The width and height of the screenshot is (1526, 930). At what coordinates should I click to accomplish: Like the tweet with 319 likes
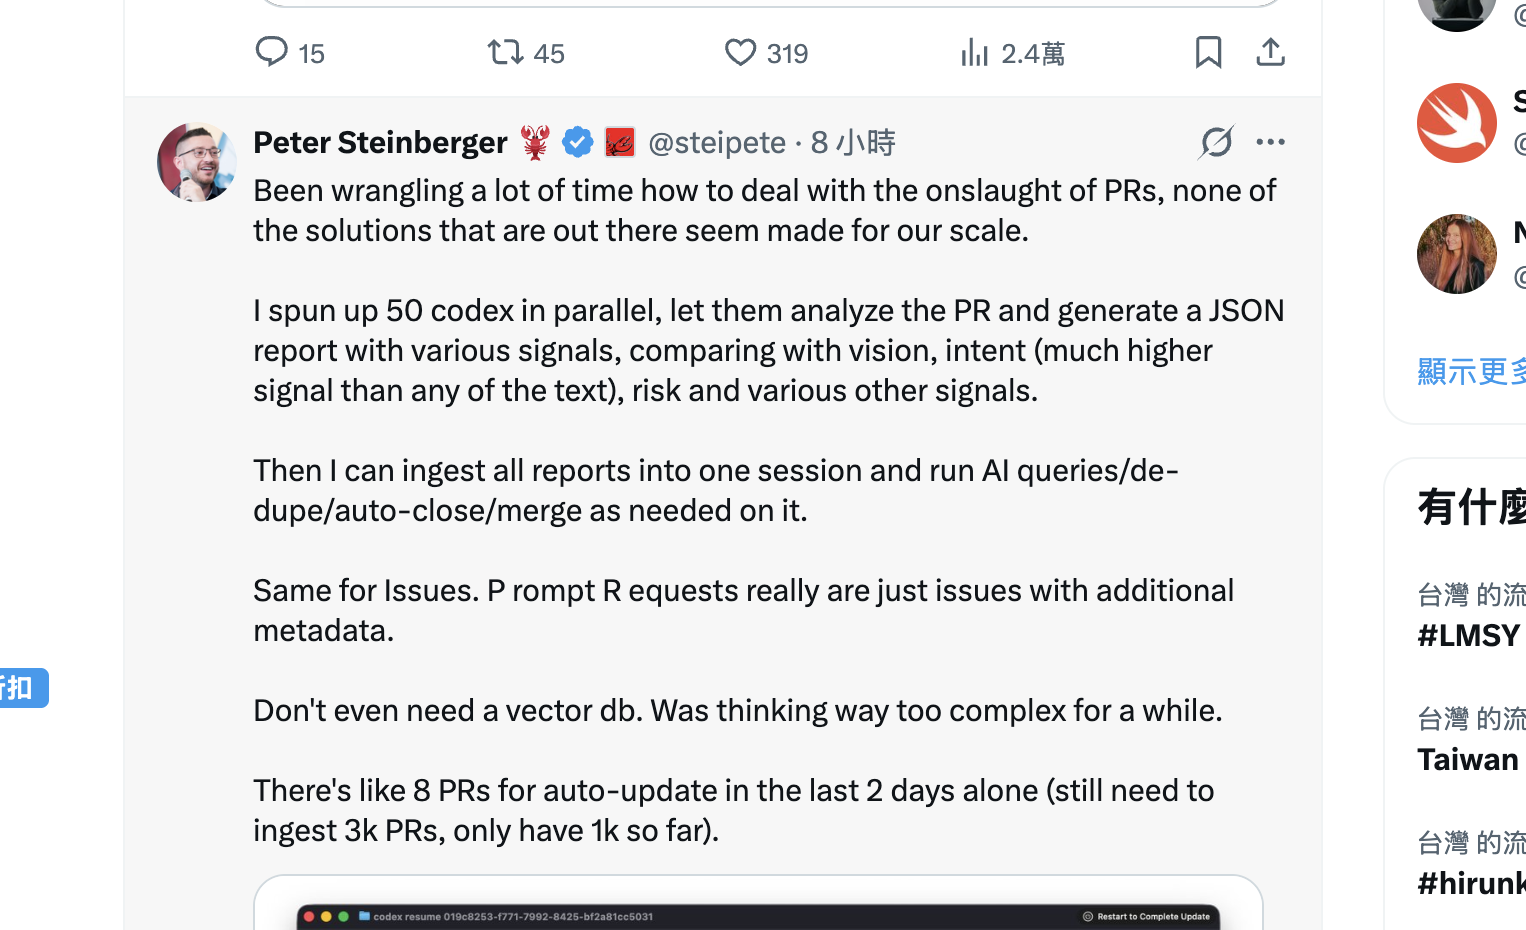[x=741, y=52]
